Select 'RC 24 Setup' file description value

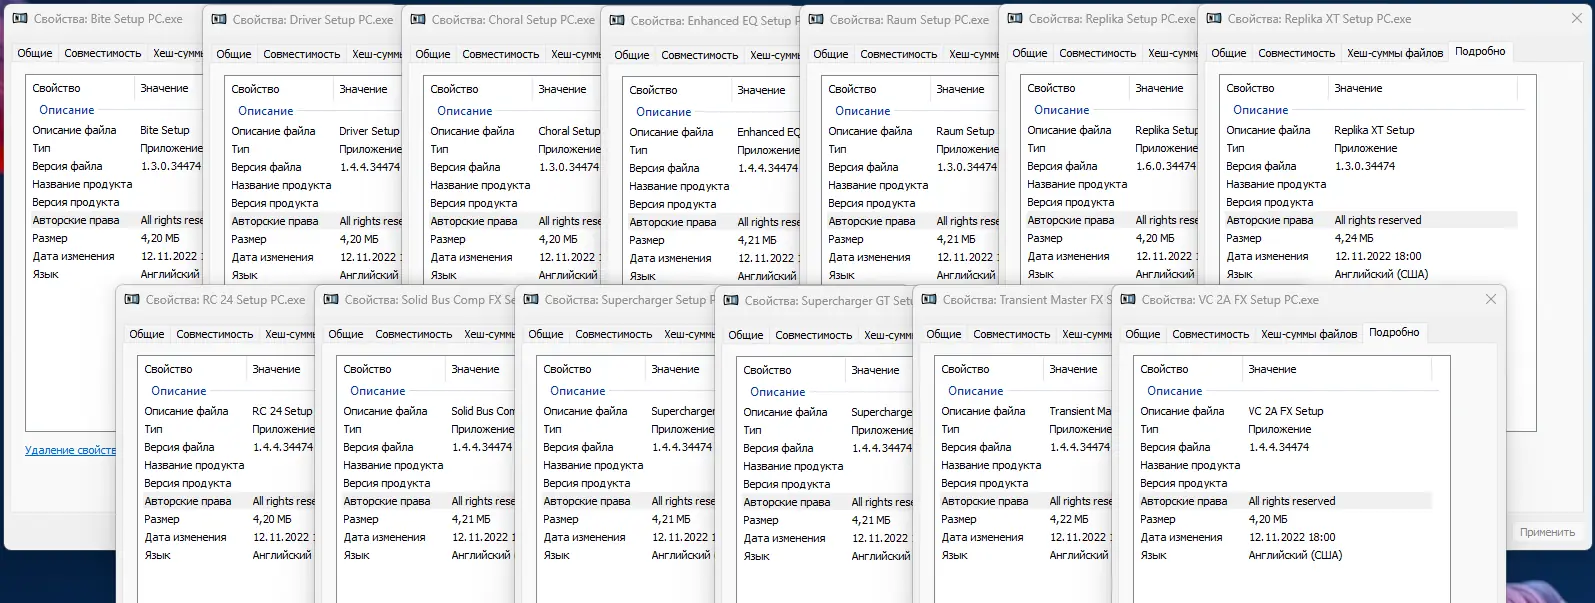(282, 411)
